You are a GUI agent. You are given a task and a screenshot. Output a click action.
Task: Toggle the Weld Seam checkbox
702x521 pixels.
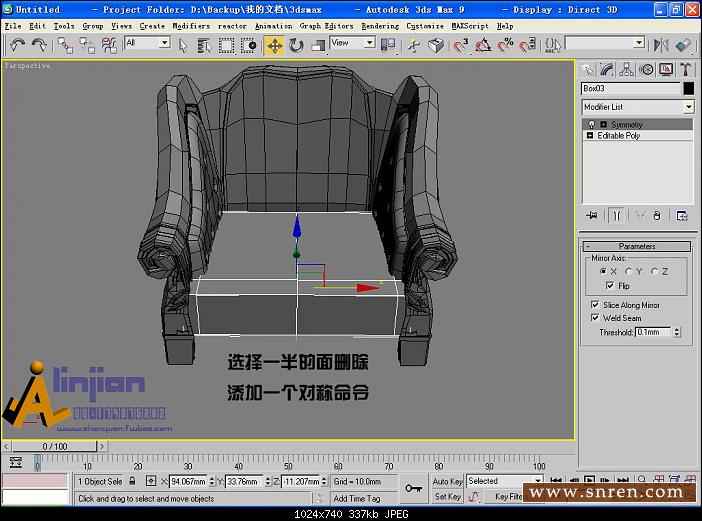click(595, 318)
